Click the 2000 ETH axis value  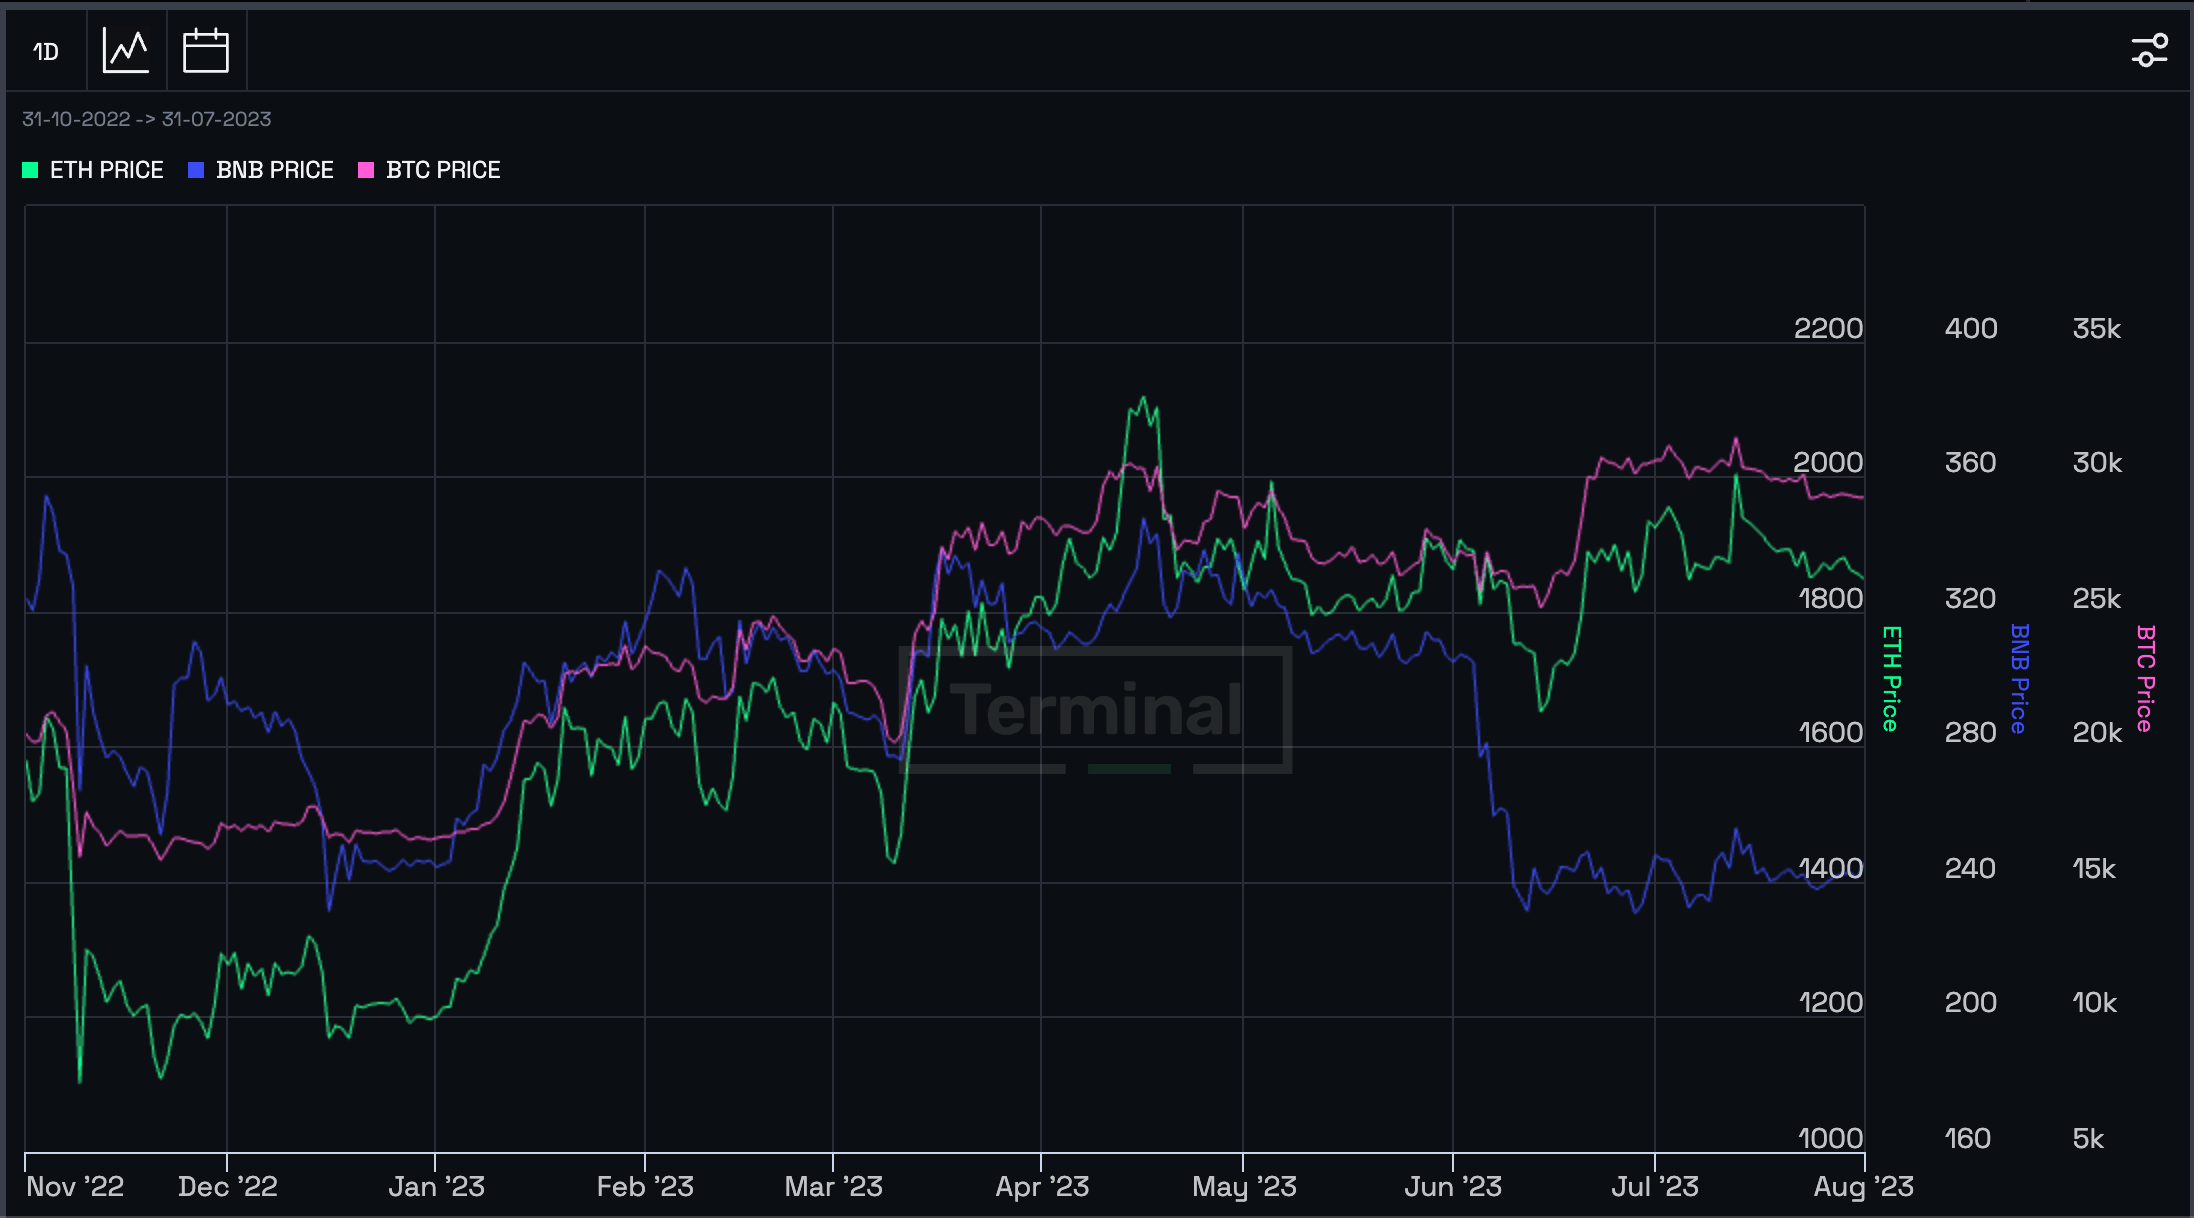[x=1828, y=462]
